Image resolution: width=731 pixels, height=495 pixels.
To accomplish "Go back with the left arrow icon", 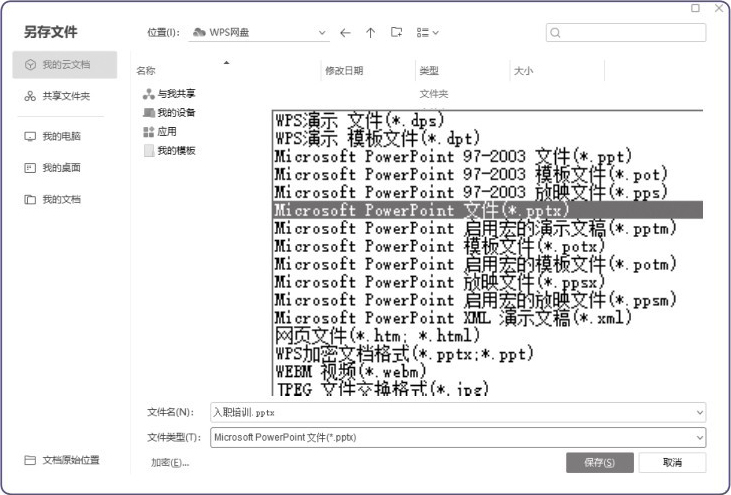I will click(345, 33).
